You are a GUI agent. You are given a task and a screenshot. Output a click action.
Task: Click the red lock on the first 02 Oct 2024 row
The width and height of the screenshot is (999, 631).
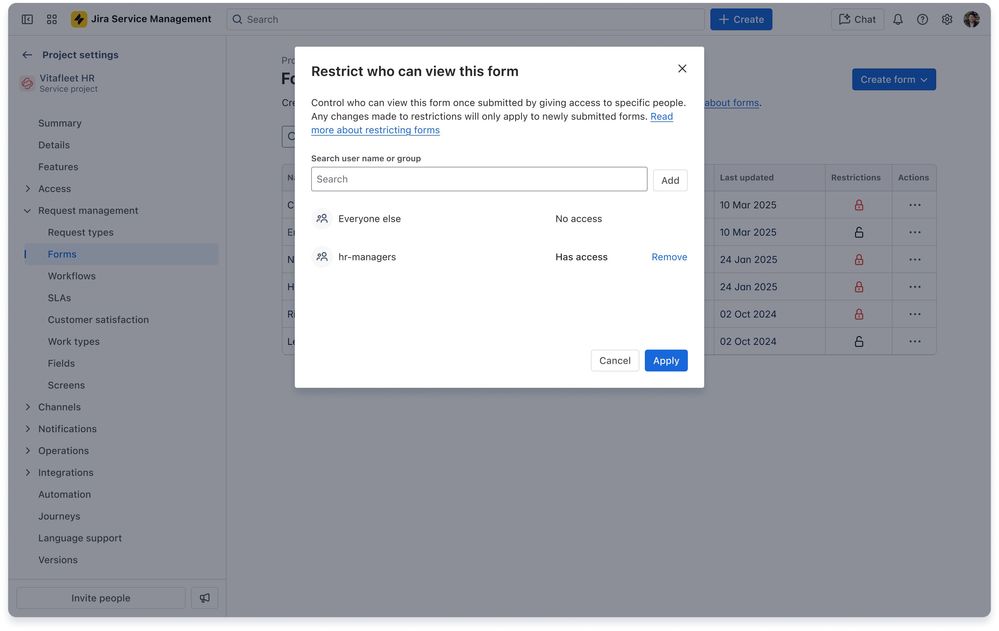[858, 314]
